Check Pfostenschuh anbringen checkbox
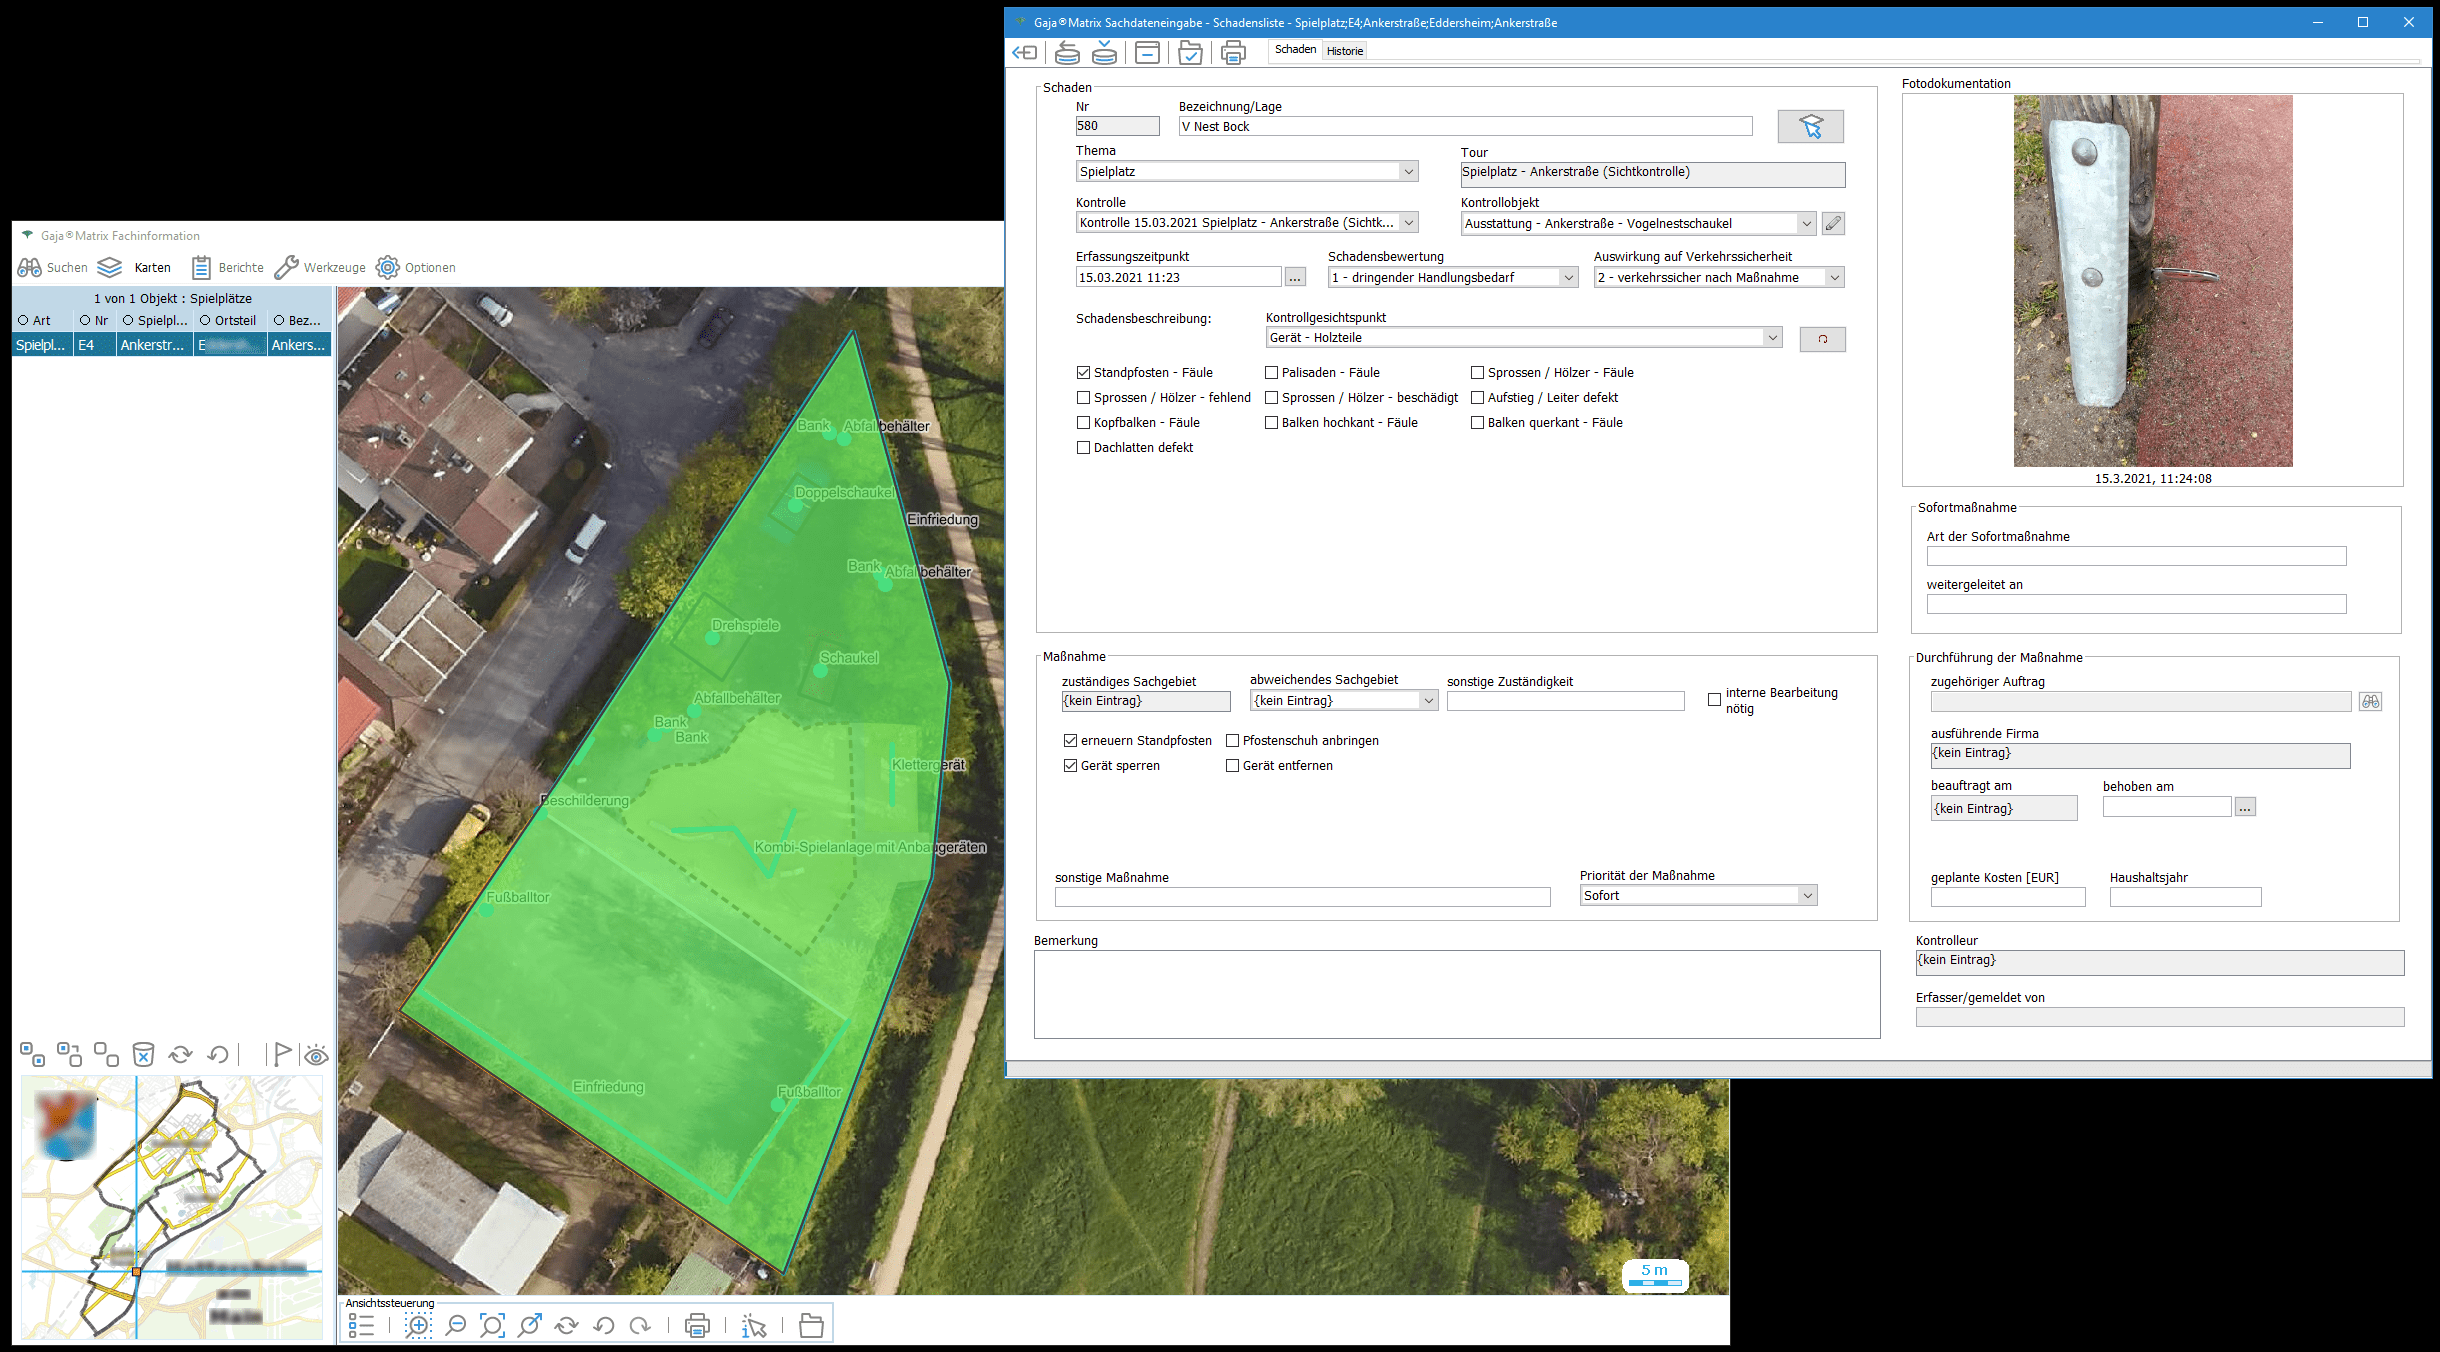Viewport: 2440px width, 1352px height. pos(1233,741)
